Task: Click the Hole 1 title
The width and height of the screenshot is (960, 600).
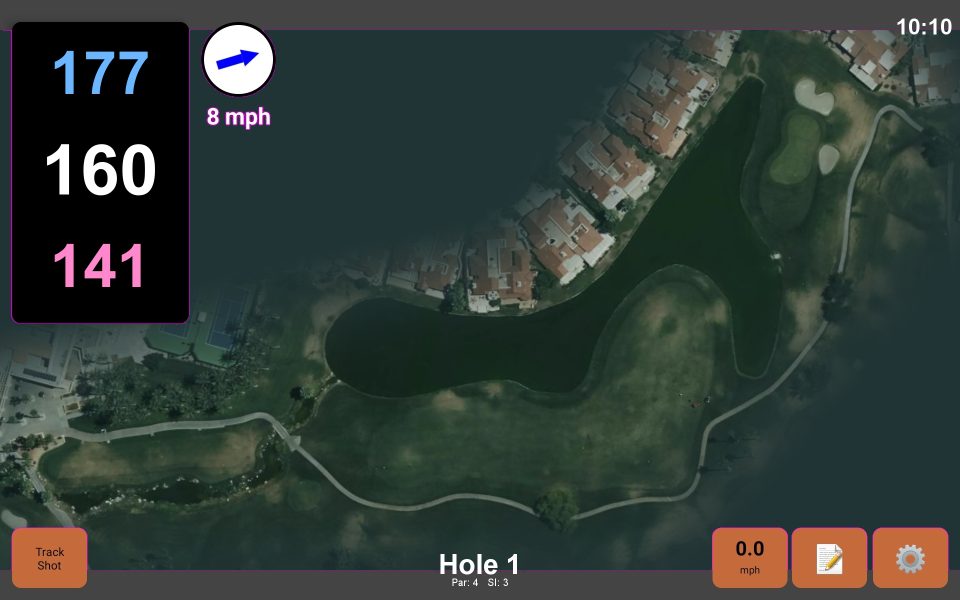Action: click(x=479, y=564)
